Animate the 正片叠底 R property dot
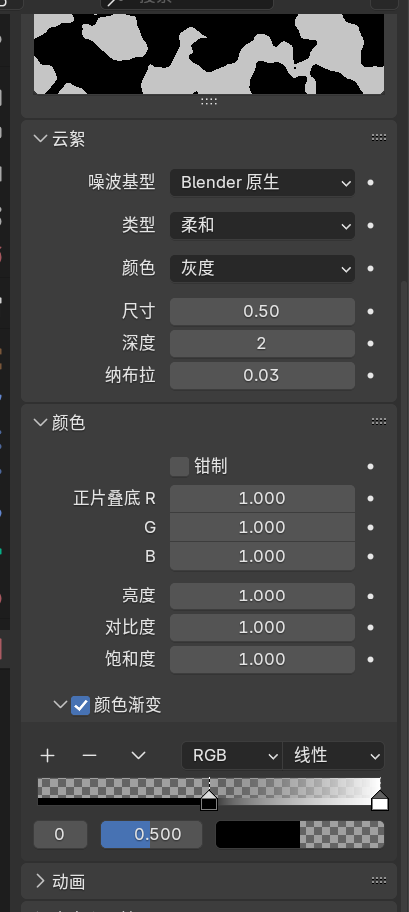The image size is (409, 912). 371,498
